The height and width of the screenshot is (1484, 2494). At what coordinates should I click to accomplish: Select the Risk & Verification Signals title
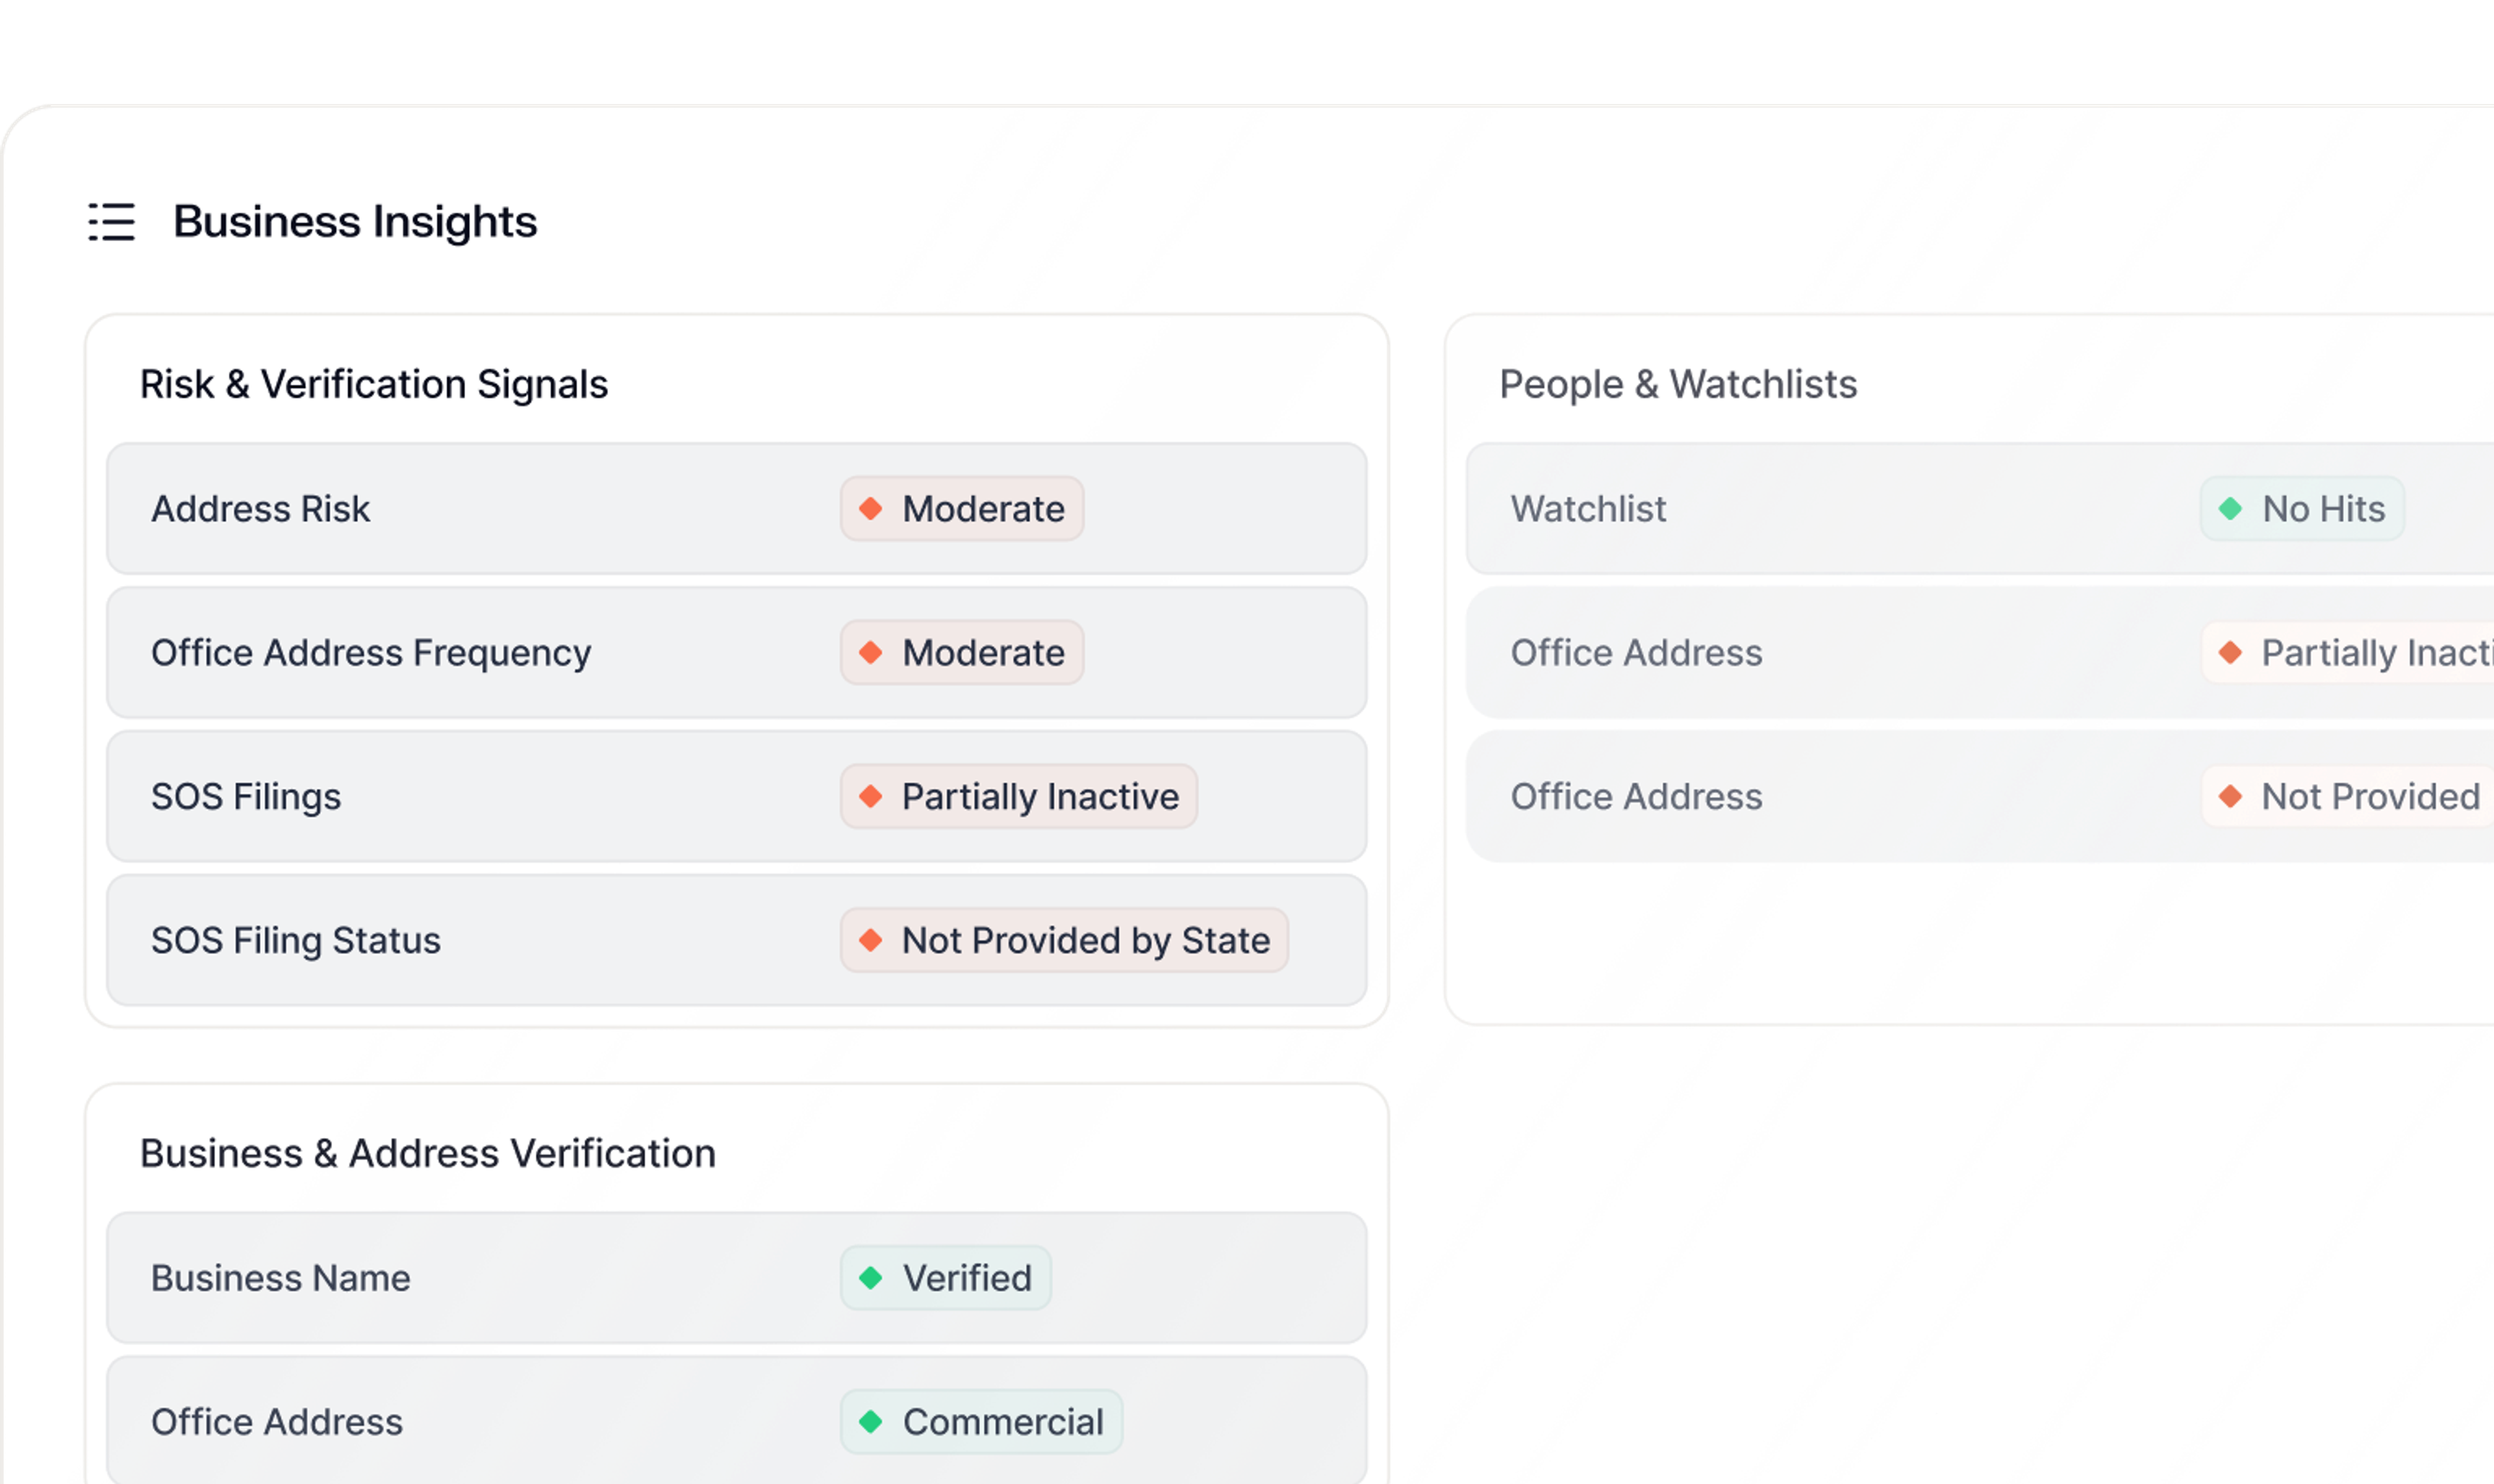coord(374,384)
